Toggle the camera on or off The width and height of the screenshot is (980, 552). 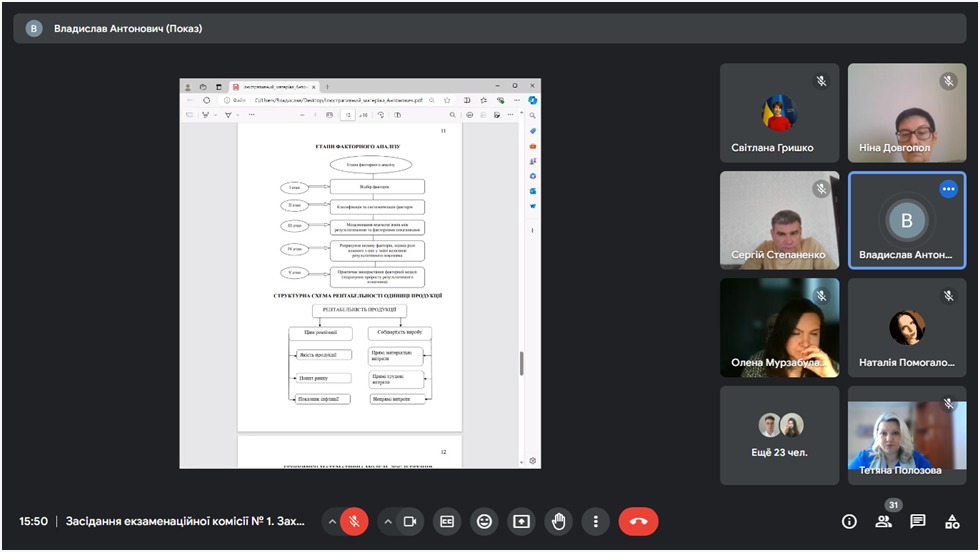409,521
